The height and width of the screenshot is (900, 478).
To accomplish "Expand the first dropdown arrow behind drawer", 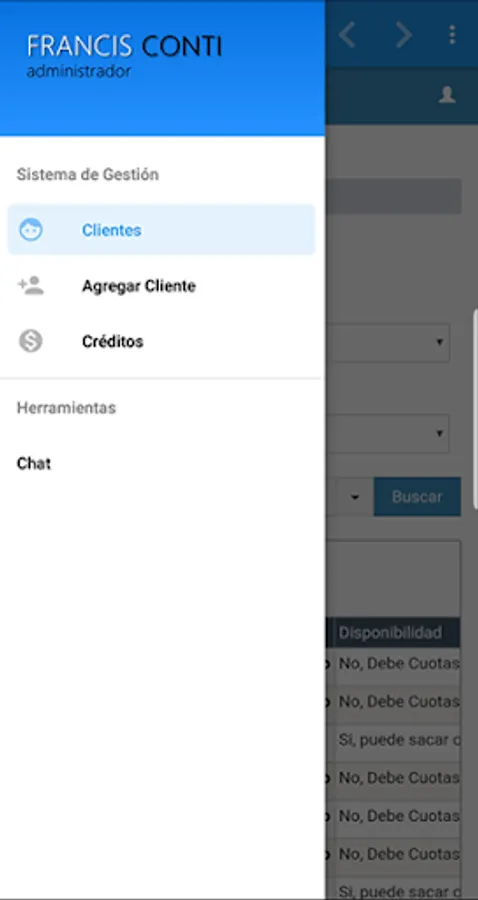I will [440, 342].
